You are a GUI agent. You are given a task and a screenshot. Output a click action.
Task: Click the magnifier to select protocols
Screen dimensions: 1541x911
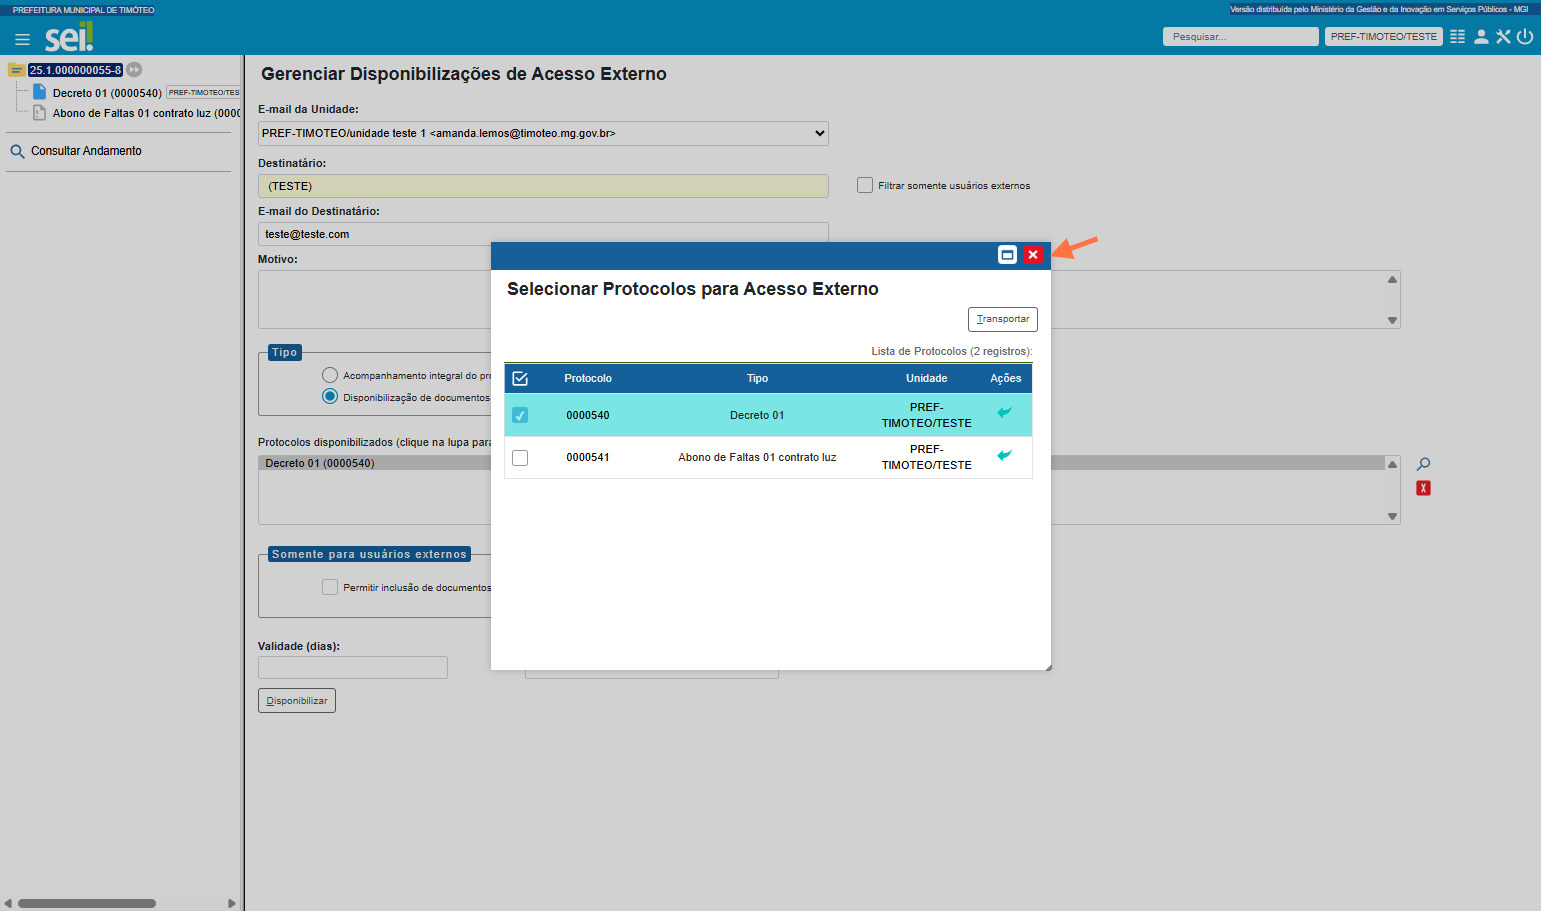[1423, 464]
